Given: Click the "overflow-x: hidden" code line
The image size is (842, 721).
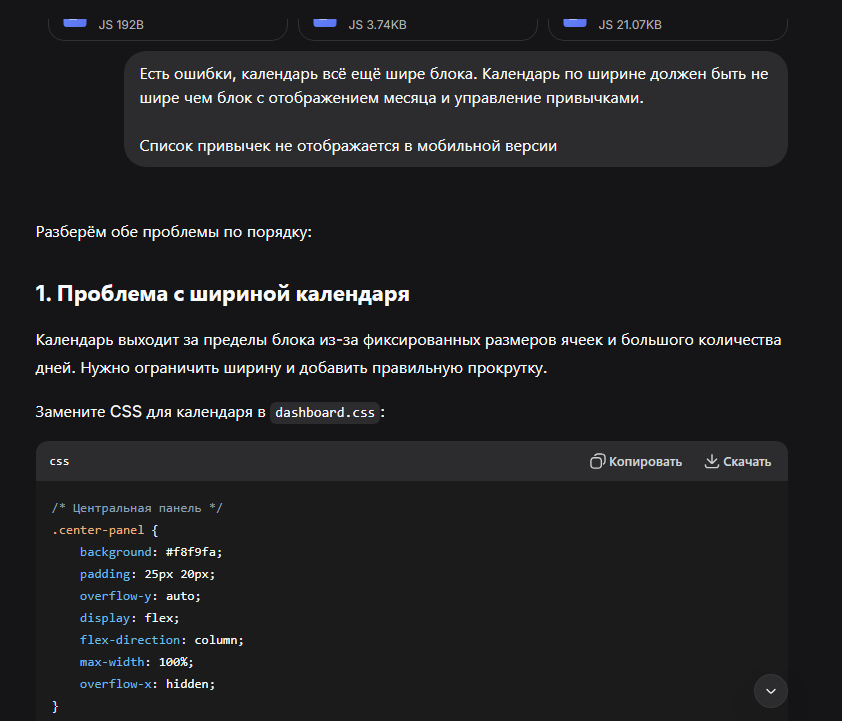Looking at the screenshot, I should [147, 683].
